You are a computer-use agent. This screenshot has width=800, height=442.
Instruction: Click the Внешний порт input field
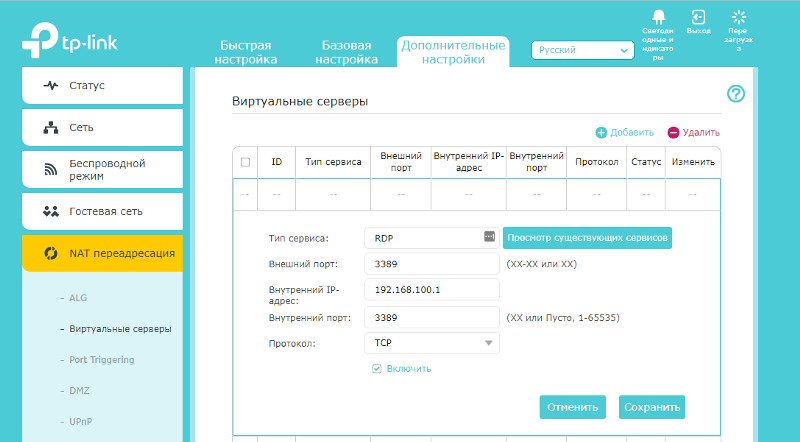(x=432, y=264)
